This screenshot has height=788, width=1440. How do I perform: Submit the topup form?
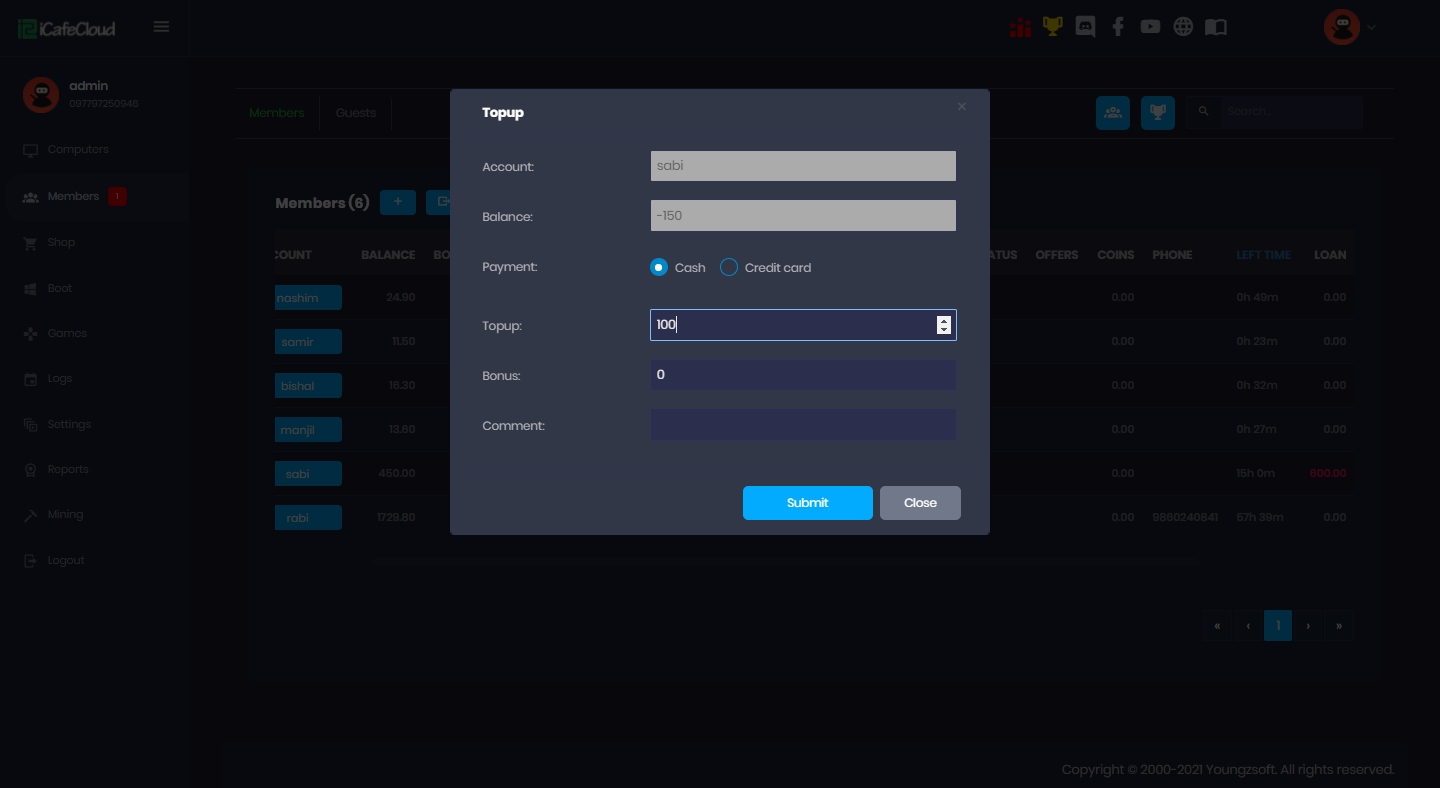tap(807, 503)
